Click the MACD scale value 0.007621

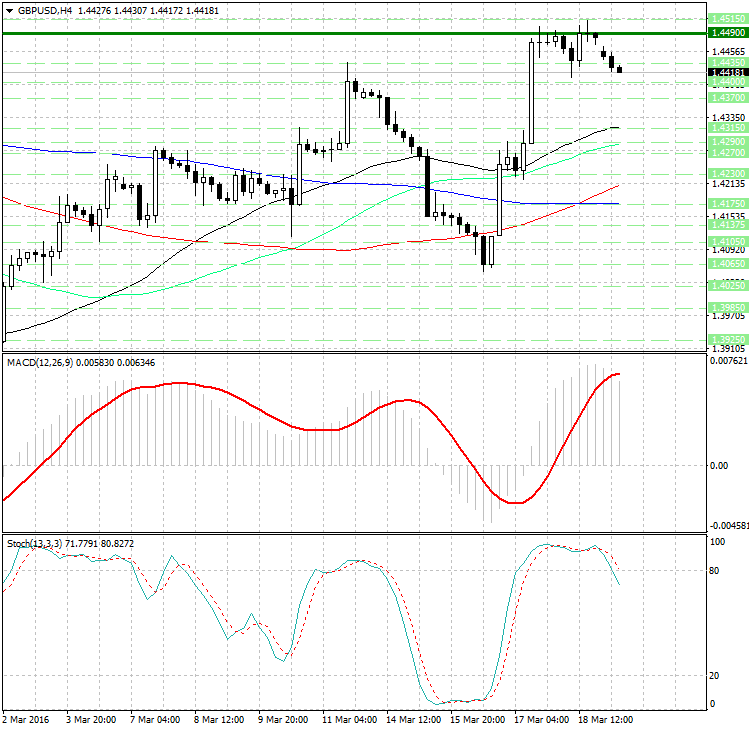(x=728, y=361)
